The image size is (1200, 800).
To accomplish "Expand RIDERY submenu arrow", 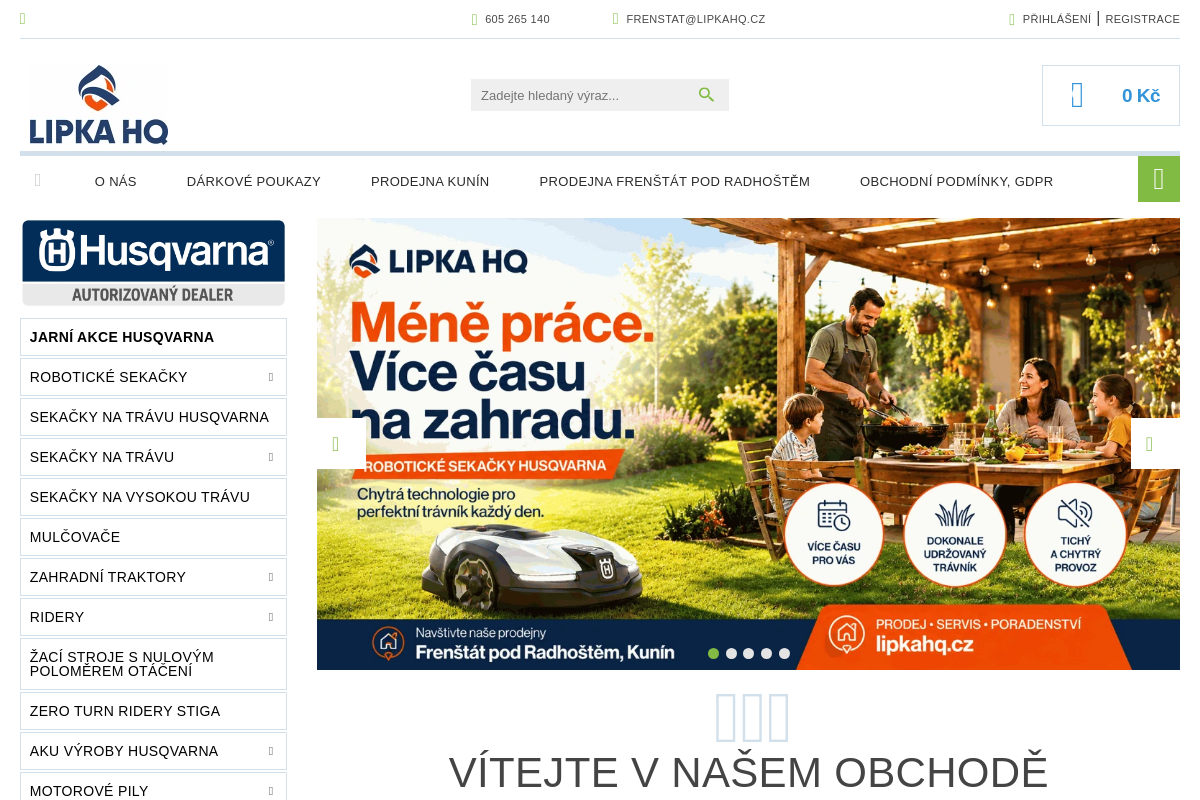I will (x=271, y=617).
